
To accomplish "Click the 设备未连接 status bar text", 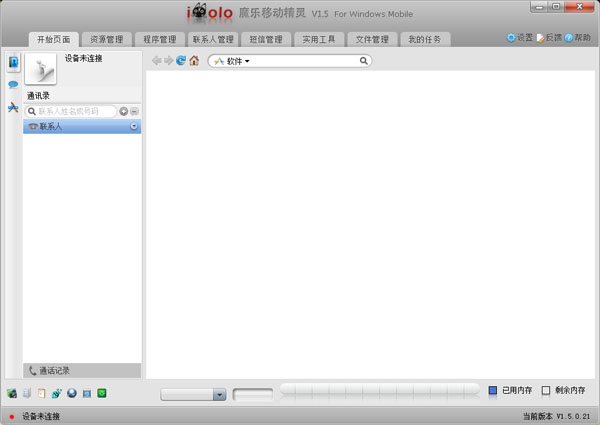I will tap(41, 417).
